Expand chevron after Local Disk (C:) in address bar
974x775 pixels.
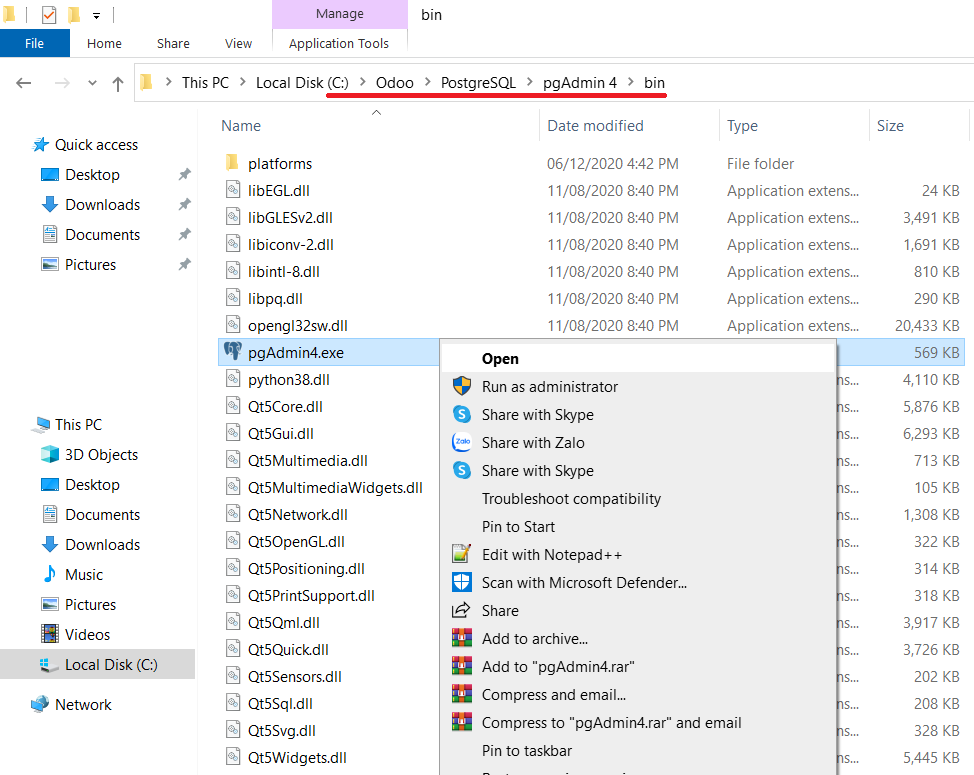pos(362,82)
